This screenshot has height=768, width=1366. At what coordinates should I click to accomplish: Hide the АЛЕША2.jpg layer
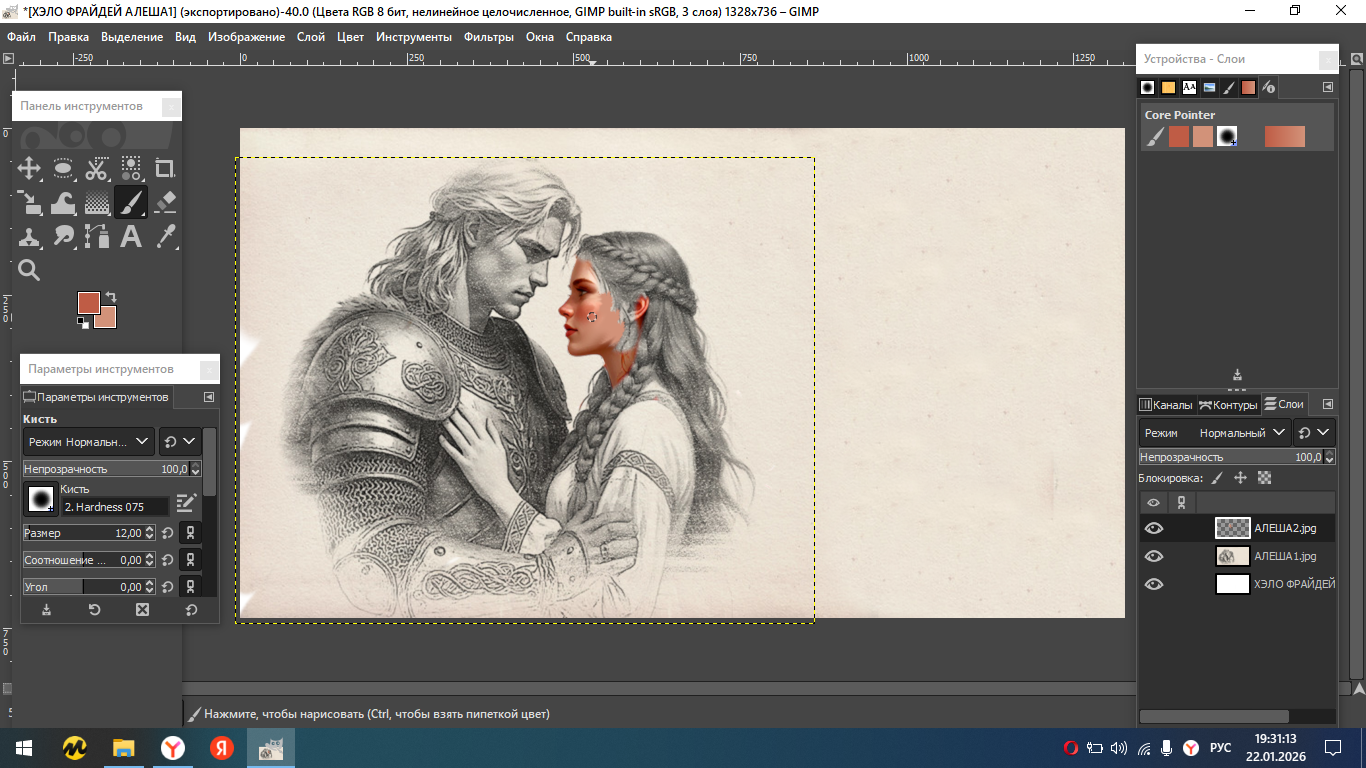pyautogui.click(x=1154, y=528)
